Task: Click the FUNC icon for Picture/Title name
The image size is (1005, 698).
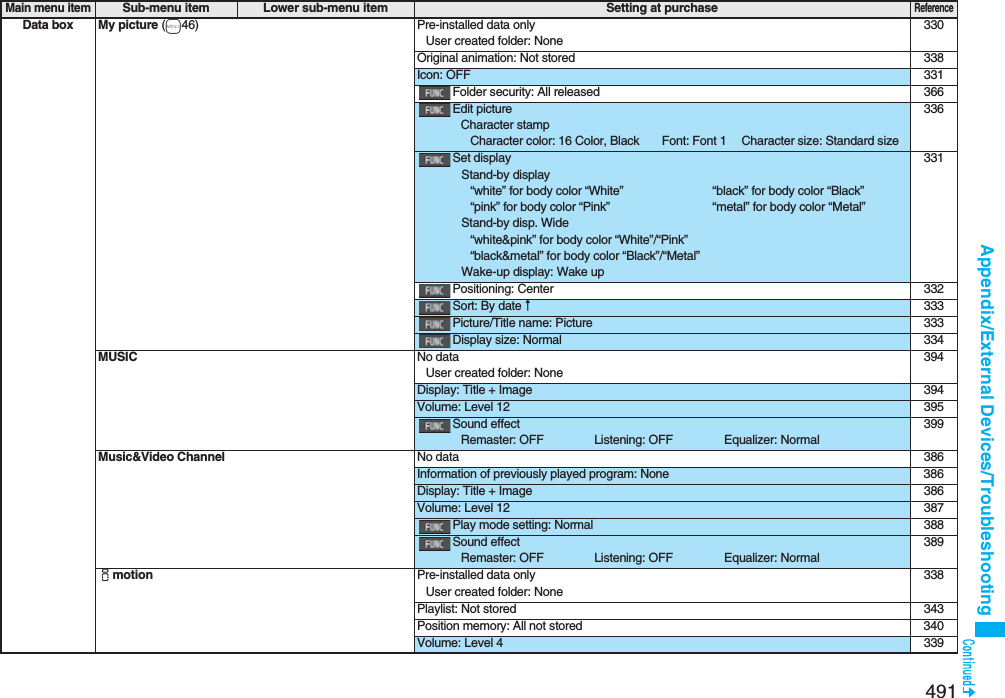Action: coord(434,323)
